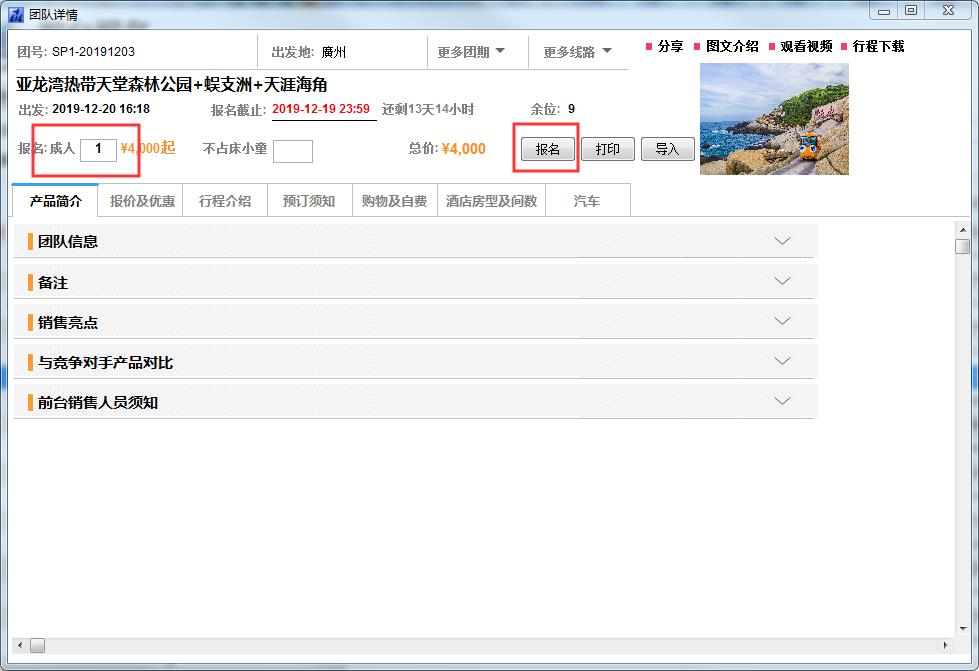Screen dimensions: 979x671
Task: Click the 还剩13天14小时 countdown text
Action: [428, 109]
